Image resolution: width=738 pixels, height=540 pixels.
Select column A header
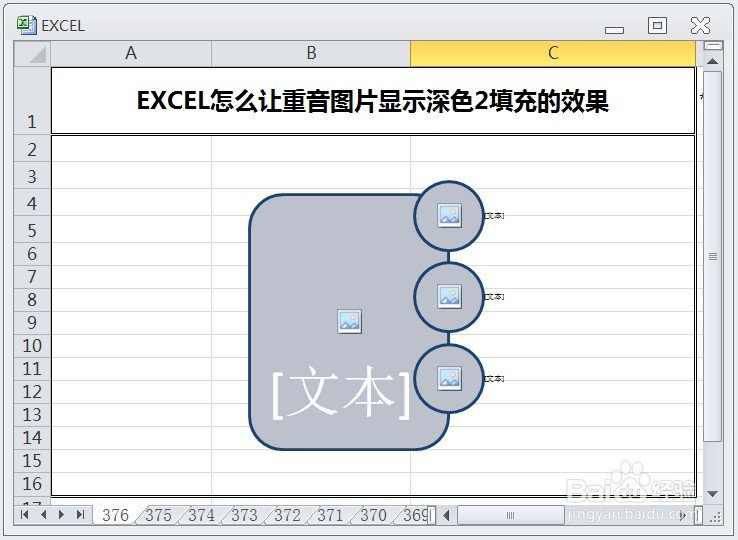[131, 53]
